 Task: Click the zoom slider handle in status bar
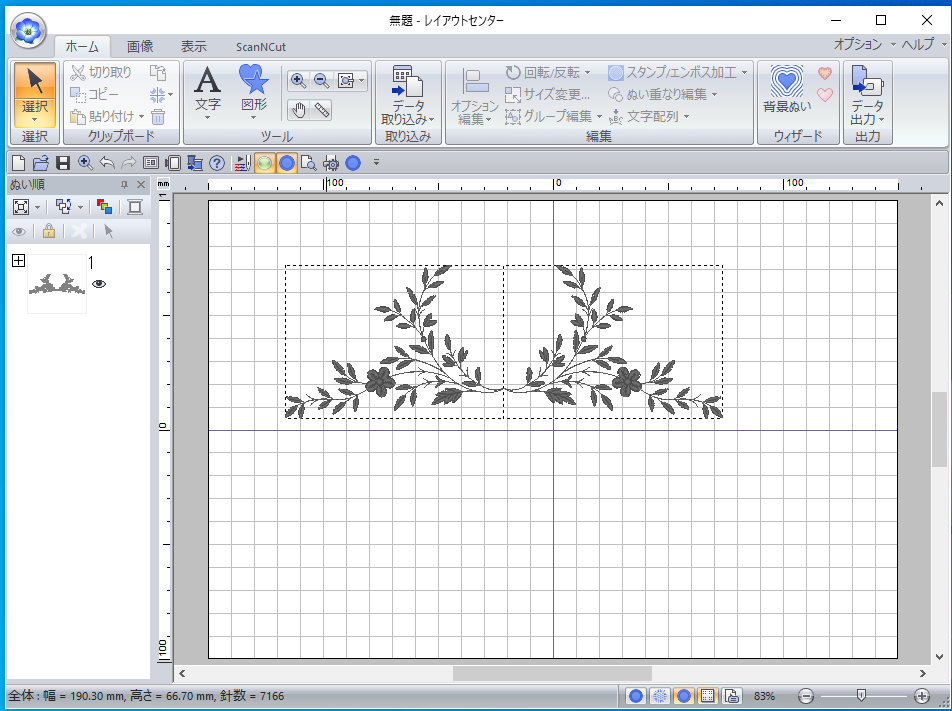(861, 696)
